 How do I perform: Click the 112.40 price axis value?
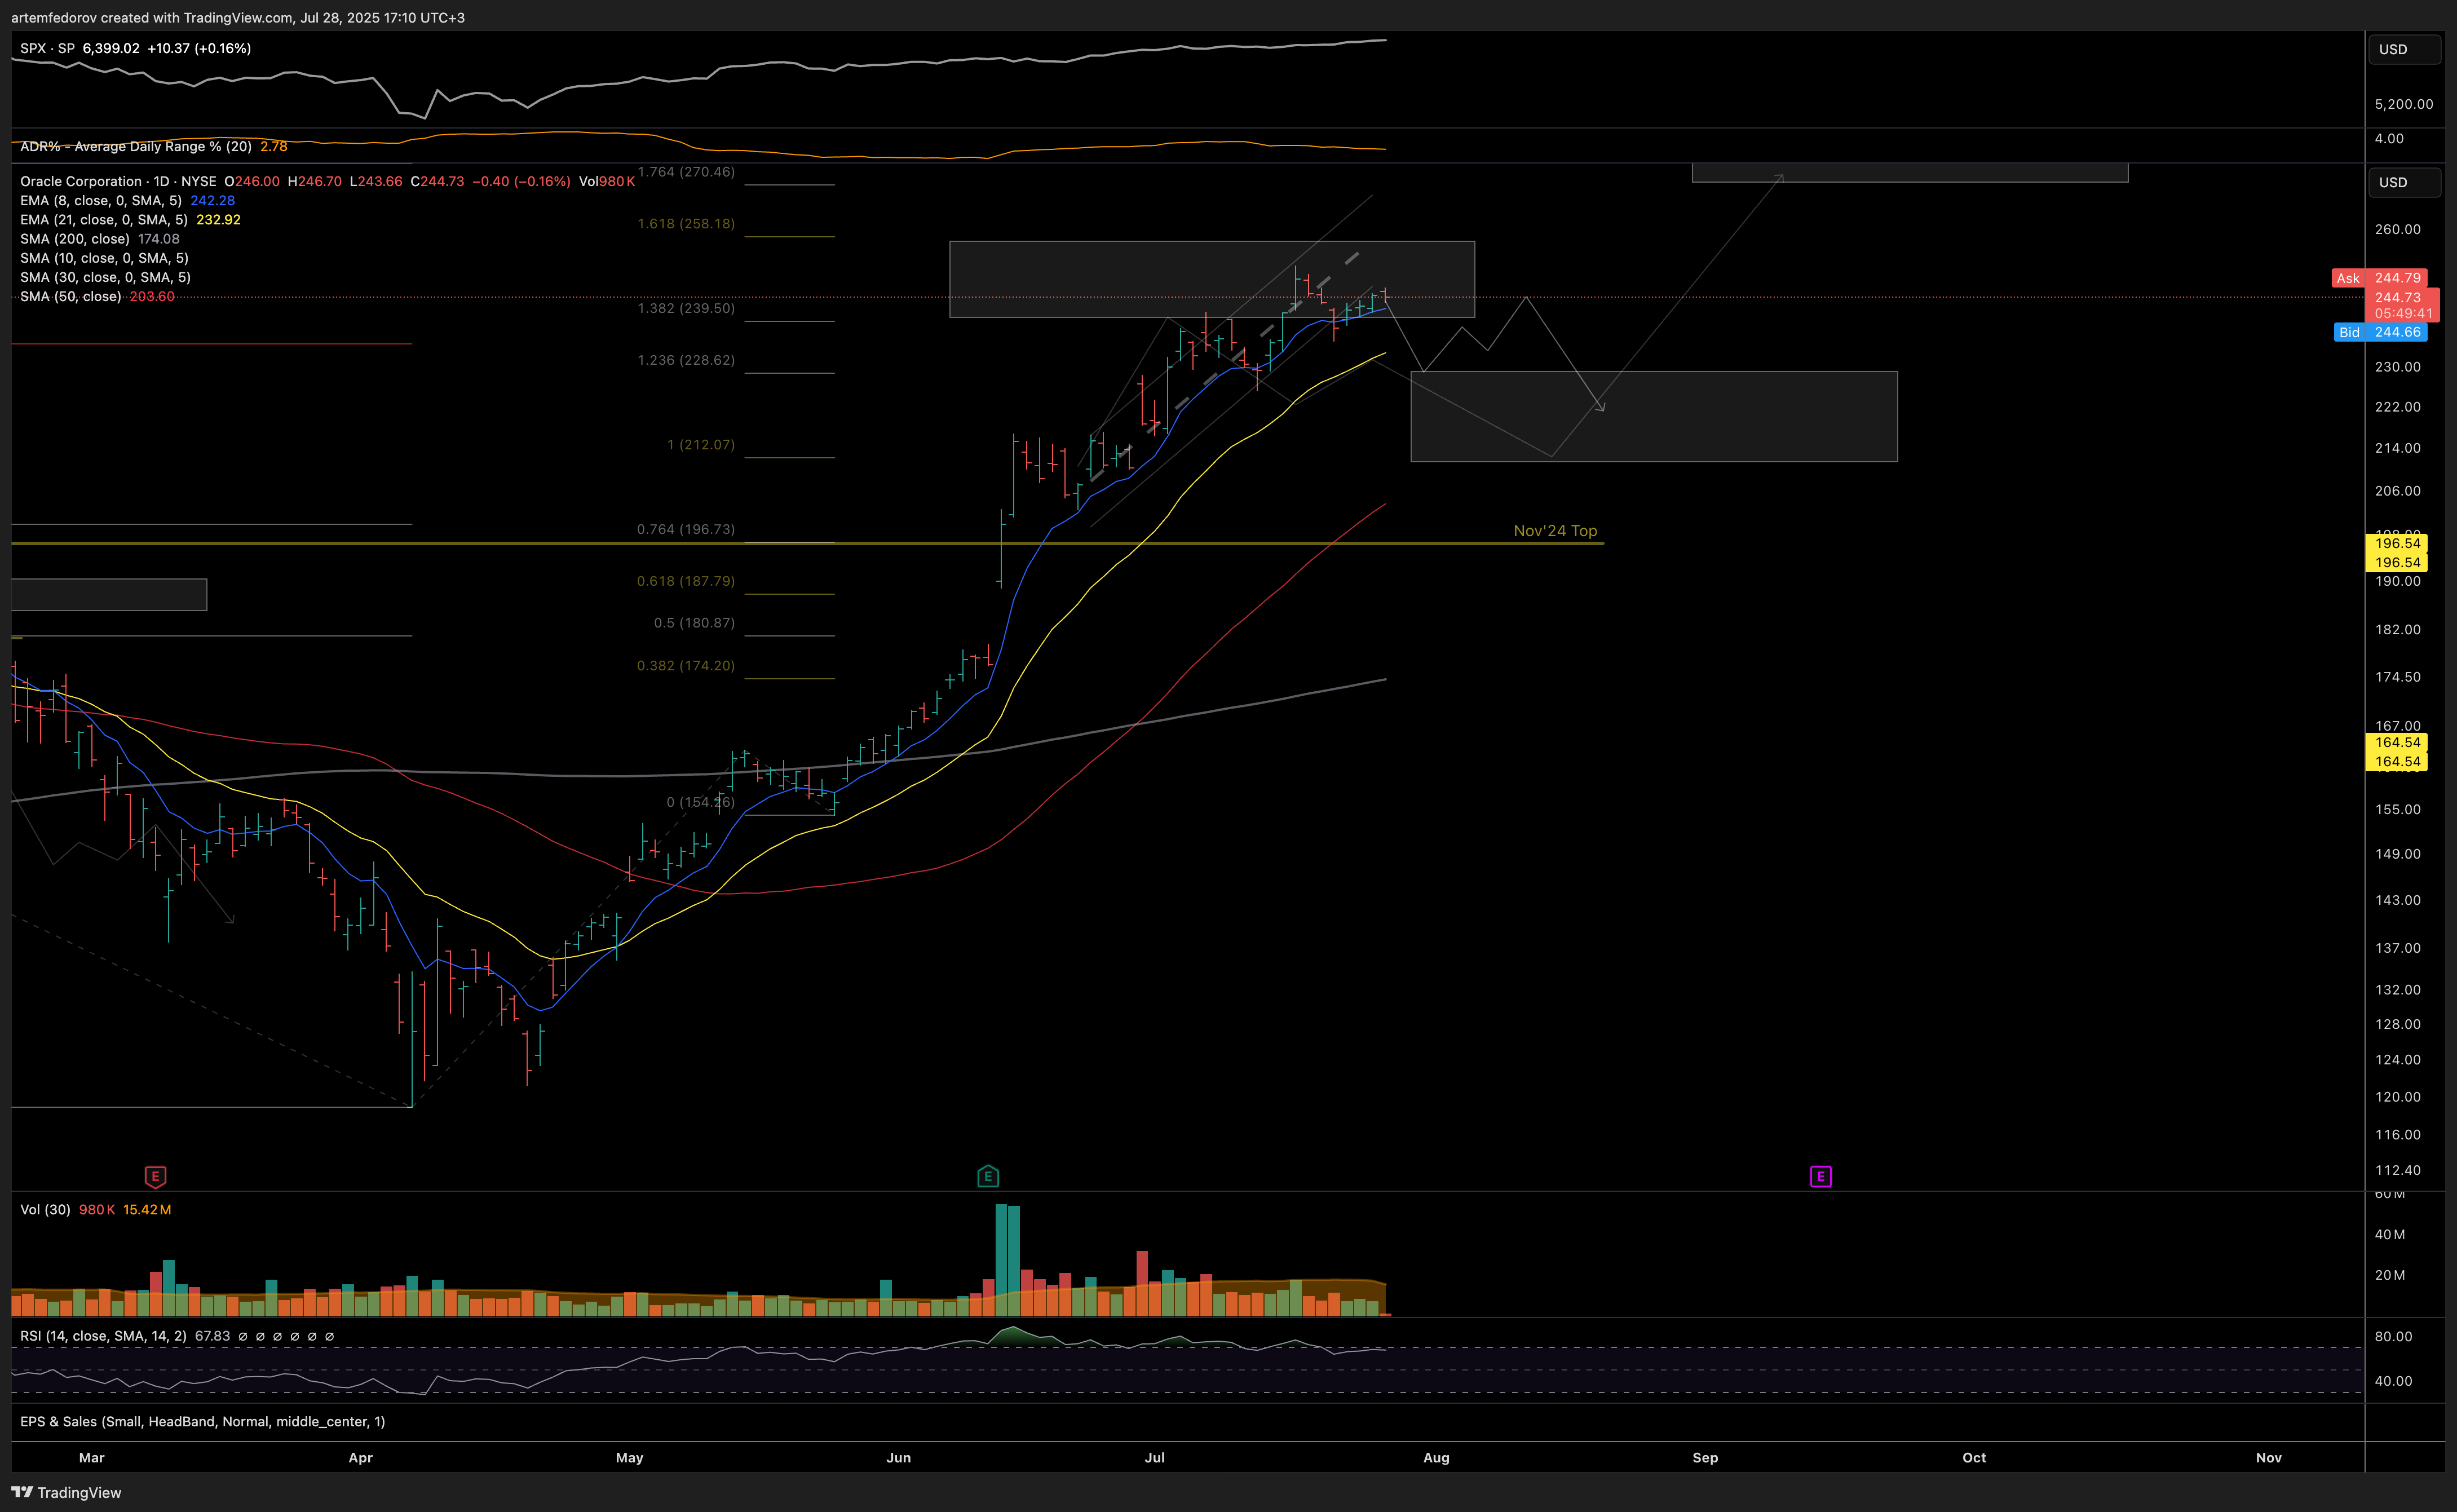[2398, 1170]
